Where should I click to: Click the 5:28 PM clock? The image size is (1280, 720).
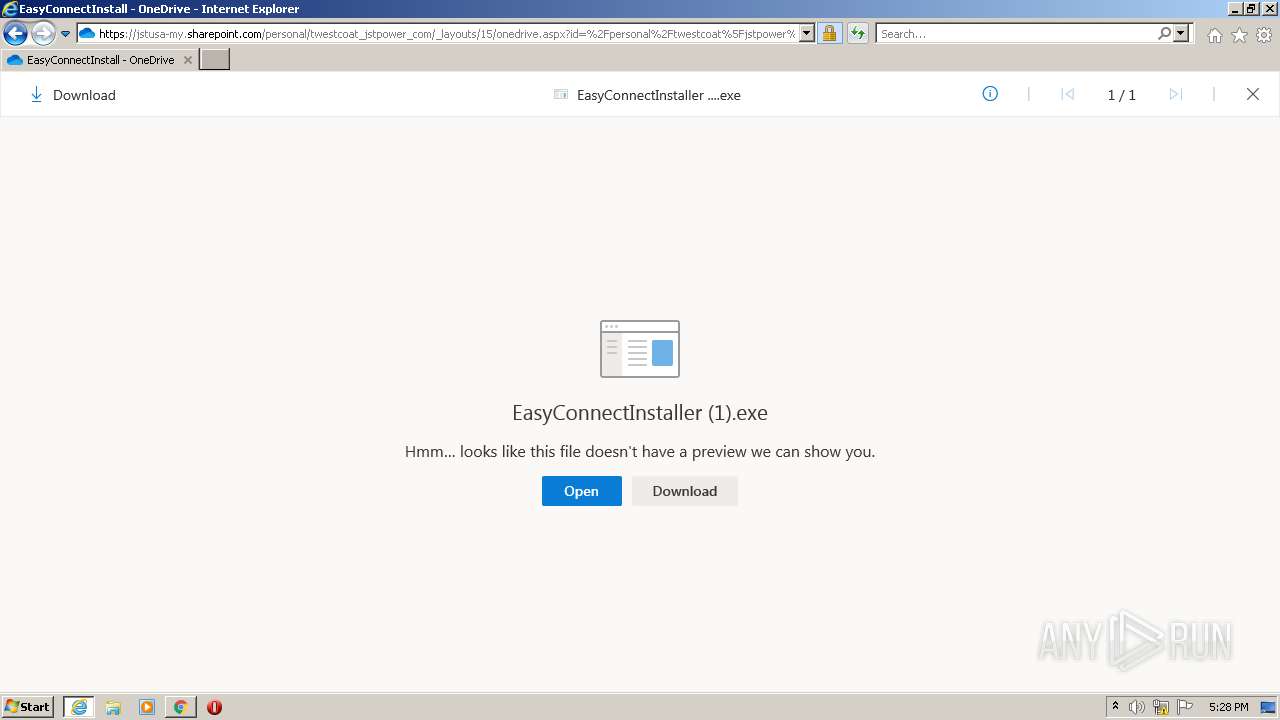tap(1228, 707)
